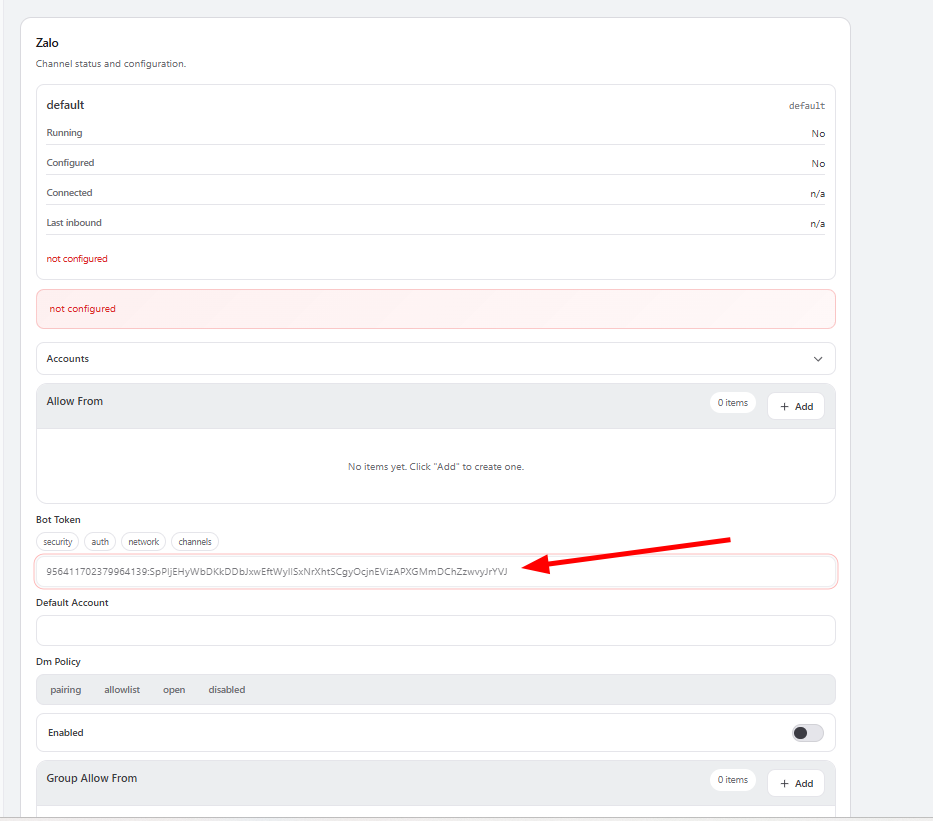Click Add button in Group Allow From

(796, 784)
